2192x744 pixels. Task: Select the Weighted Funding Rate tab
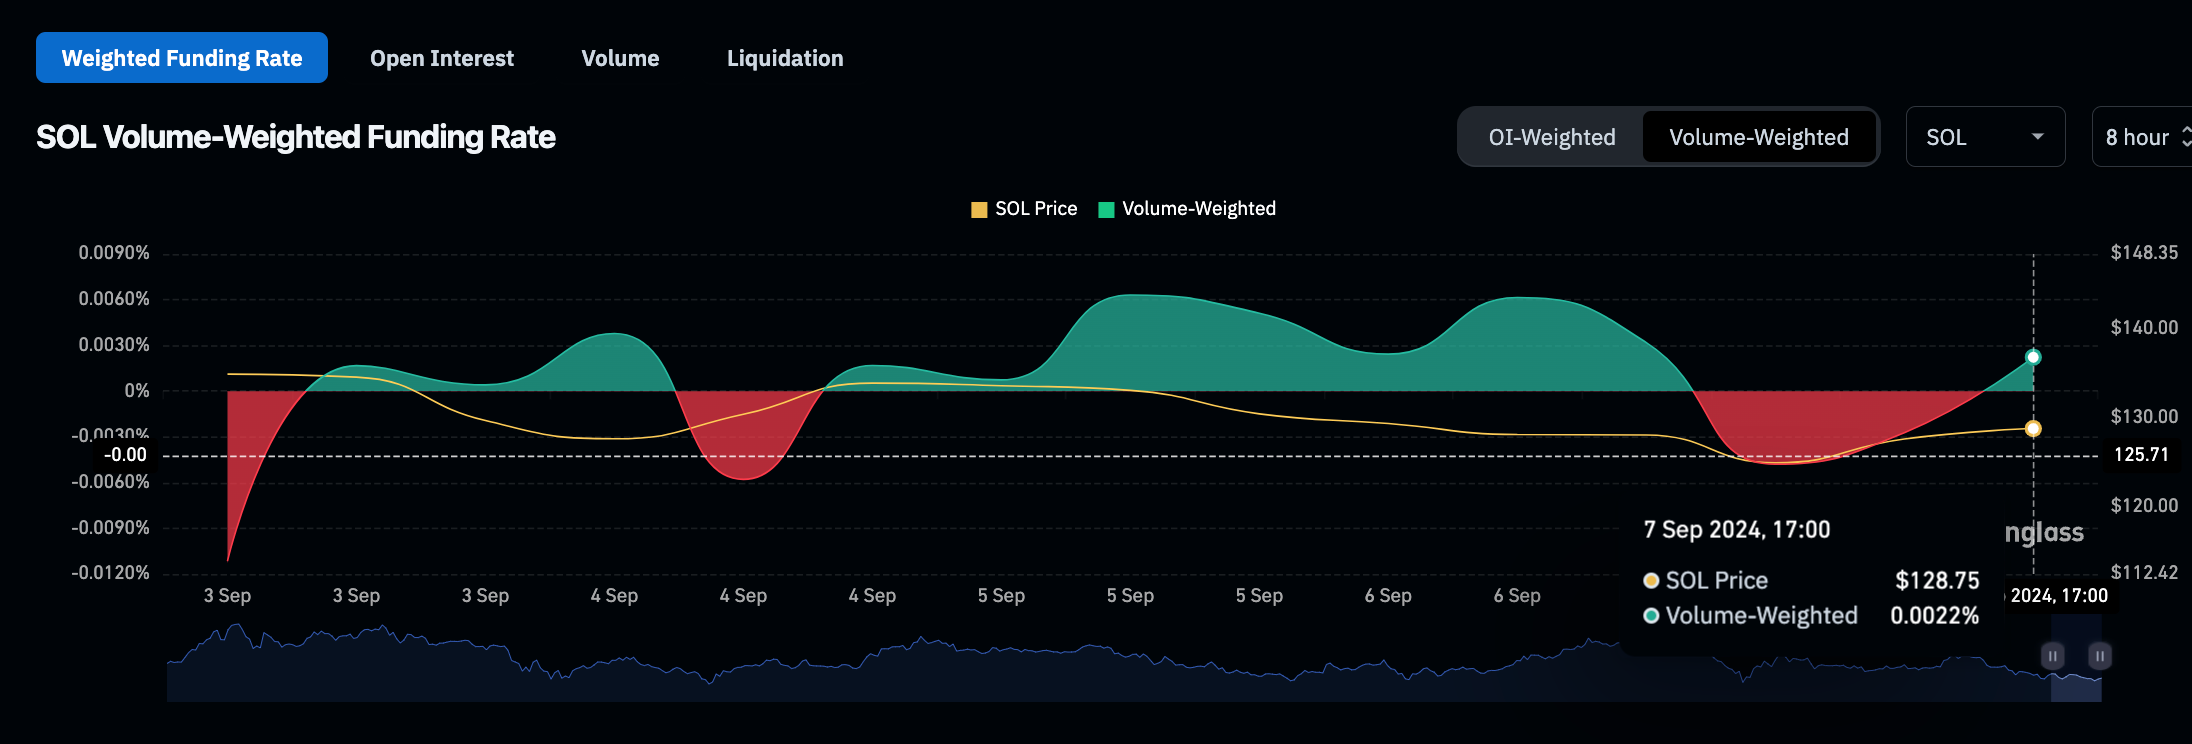pos(182,58)
